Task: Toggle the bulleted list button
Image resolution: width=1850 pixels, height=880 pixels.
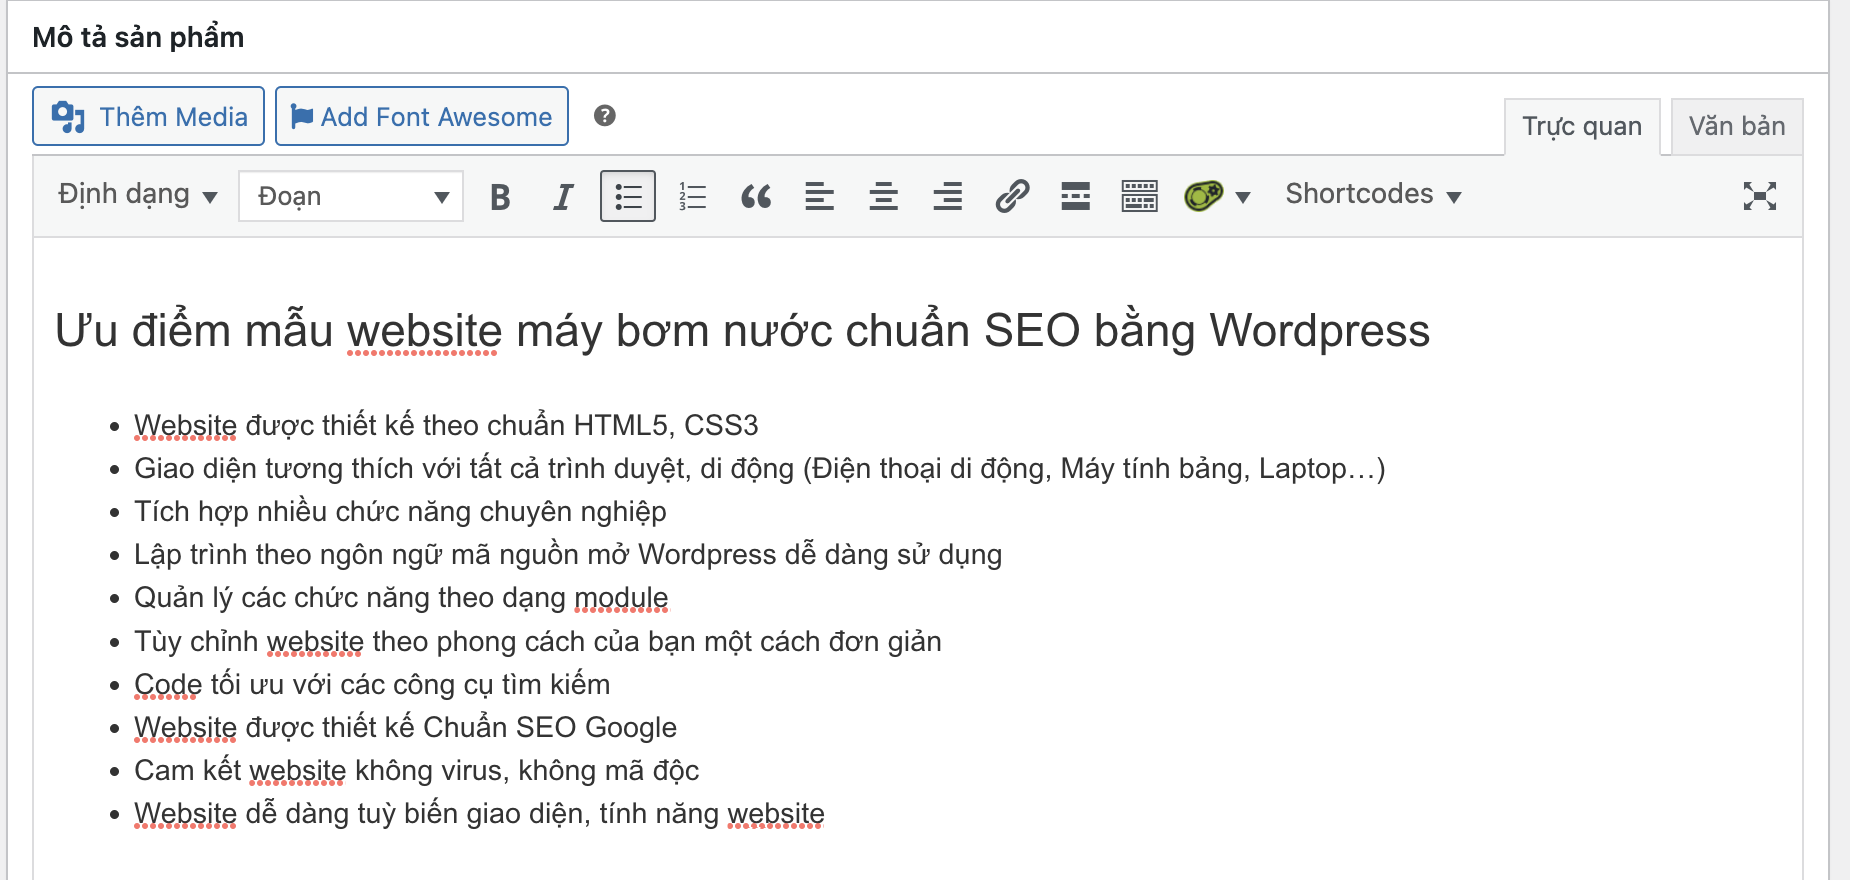Action: [x=627, y=196]
